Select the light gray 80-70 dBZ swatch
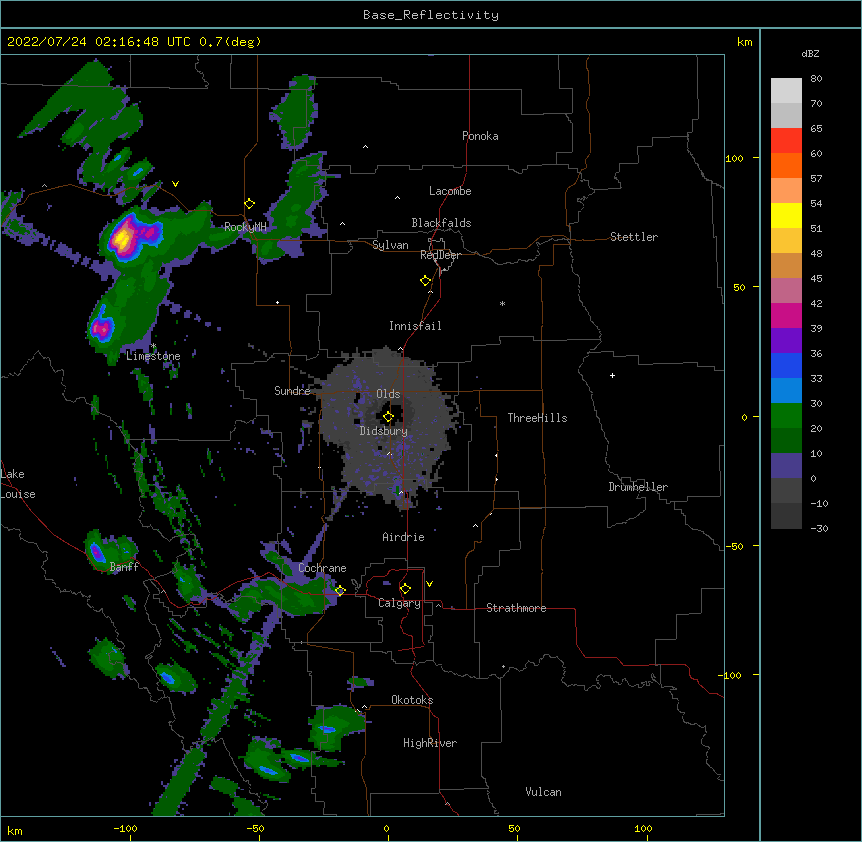 pos(786,90)
